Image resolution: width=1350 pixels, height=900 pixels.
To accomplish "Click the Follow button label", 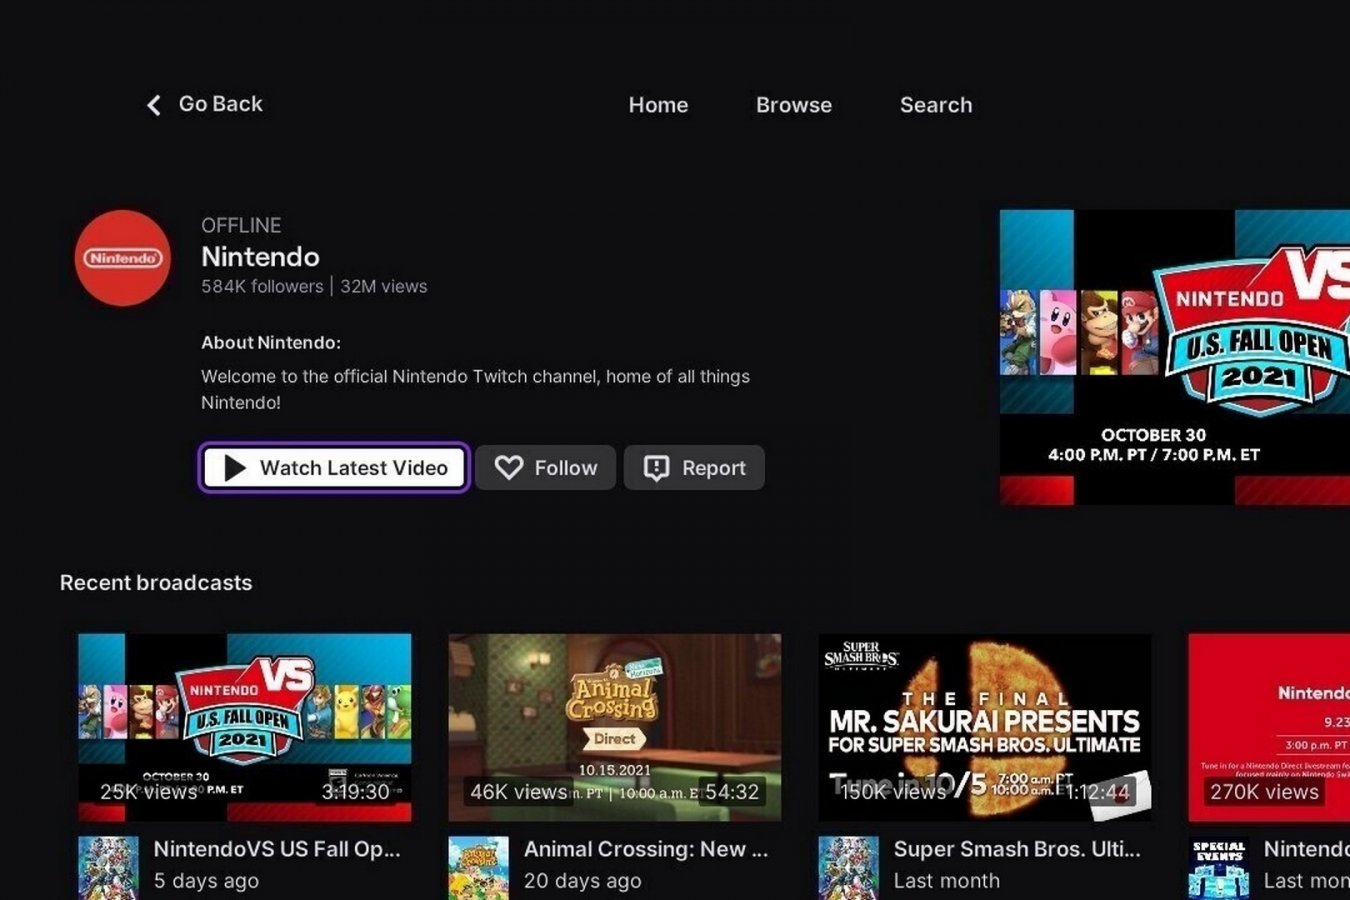I will coord(566,468).
